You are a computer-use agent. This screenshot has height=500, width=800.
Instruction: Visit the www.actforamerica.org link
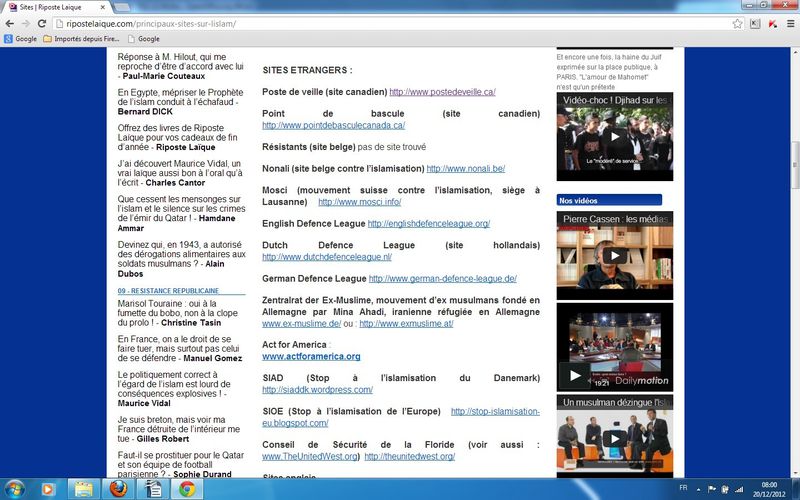[311, 357]
